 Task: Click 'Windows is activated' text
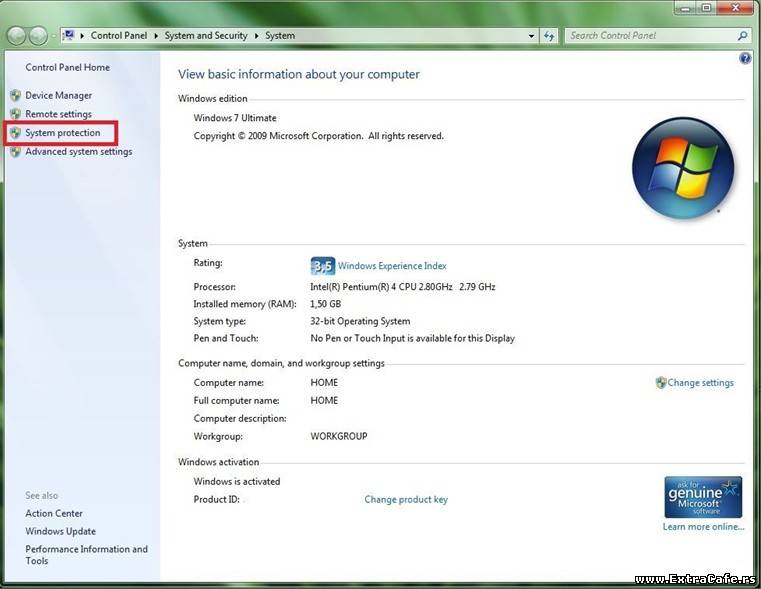click(x=237, y=481)
